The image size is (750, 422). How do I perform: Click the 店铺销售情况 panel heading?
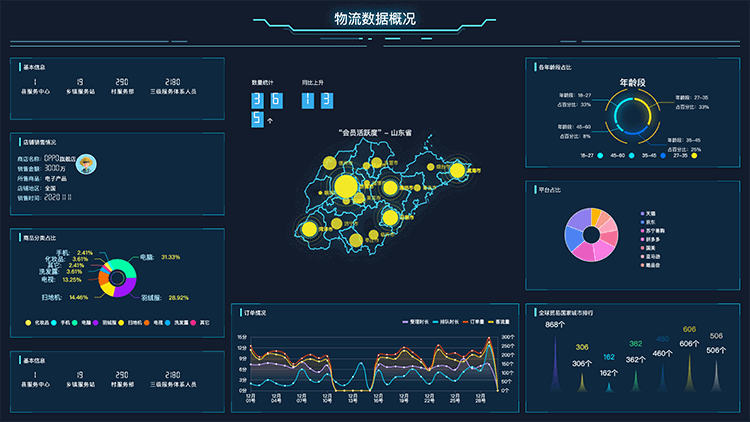40,142
